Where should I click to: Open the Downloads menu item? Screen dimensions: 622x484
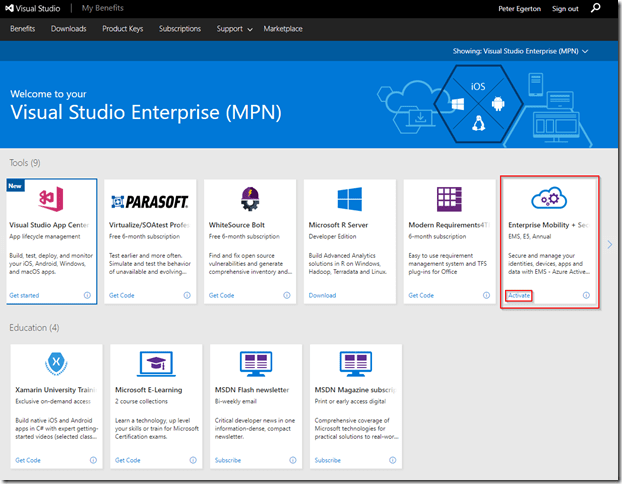click(68, 29)
